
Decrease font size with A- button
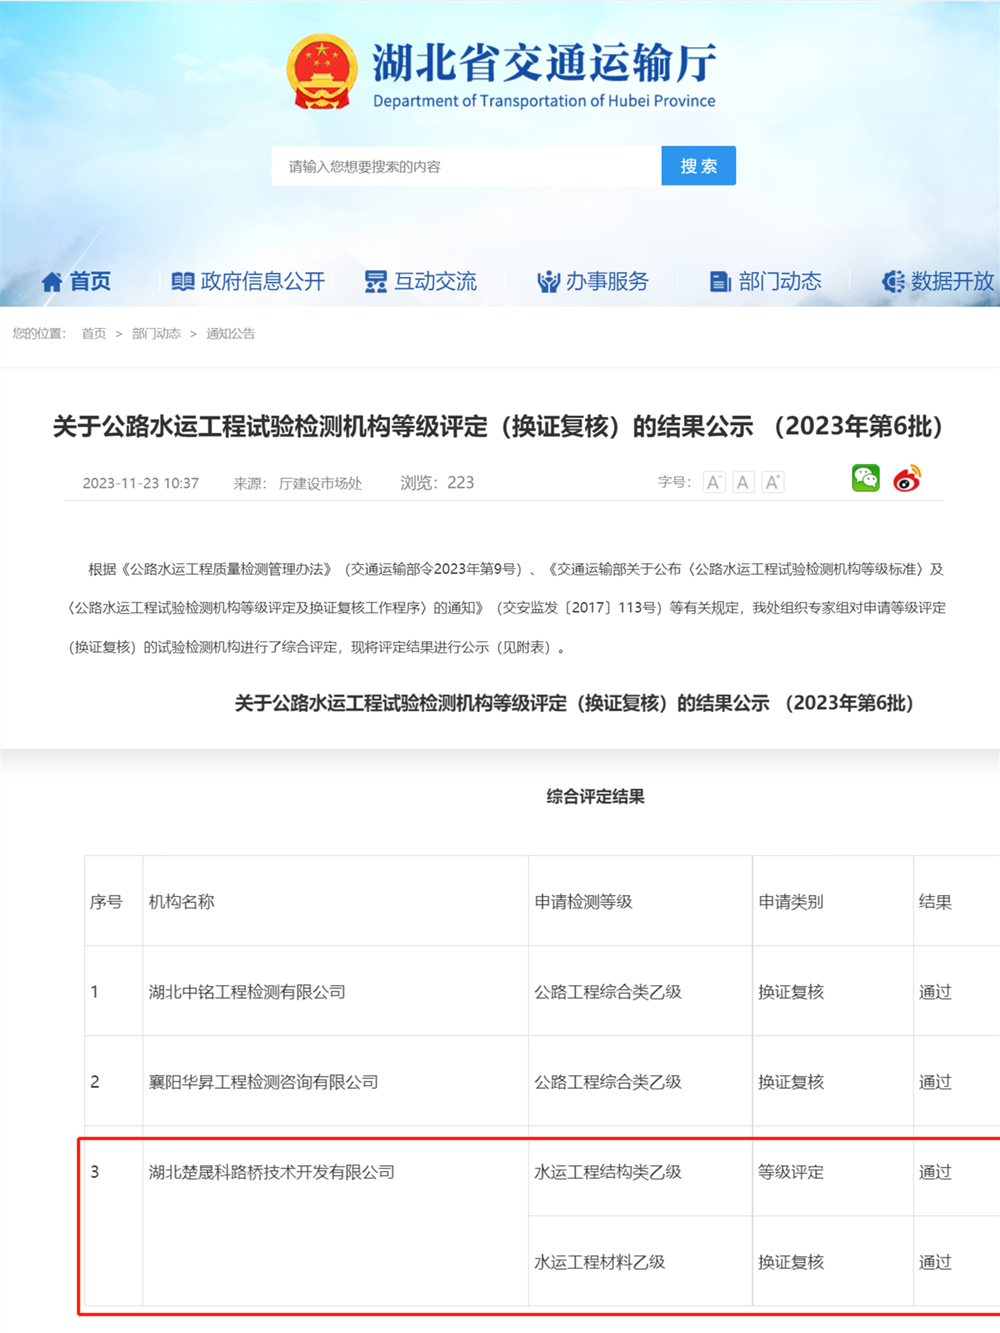[x=714, y=483]
